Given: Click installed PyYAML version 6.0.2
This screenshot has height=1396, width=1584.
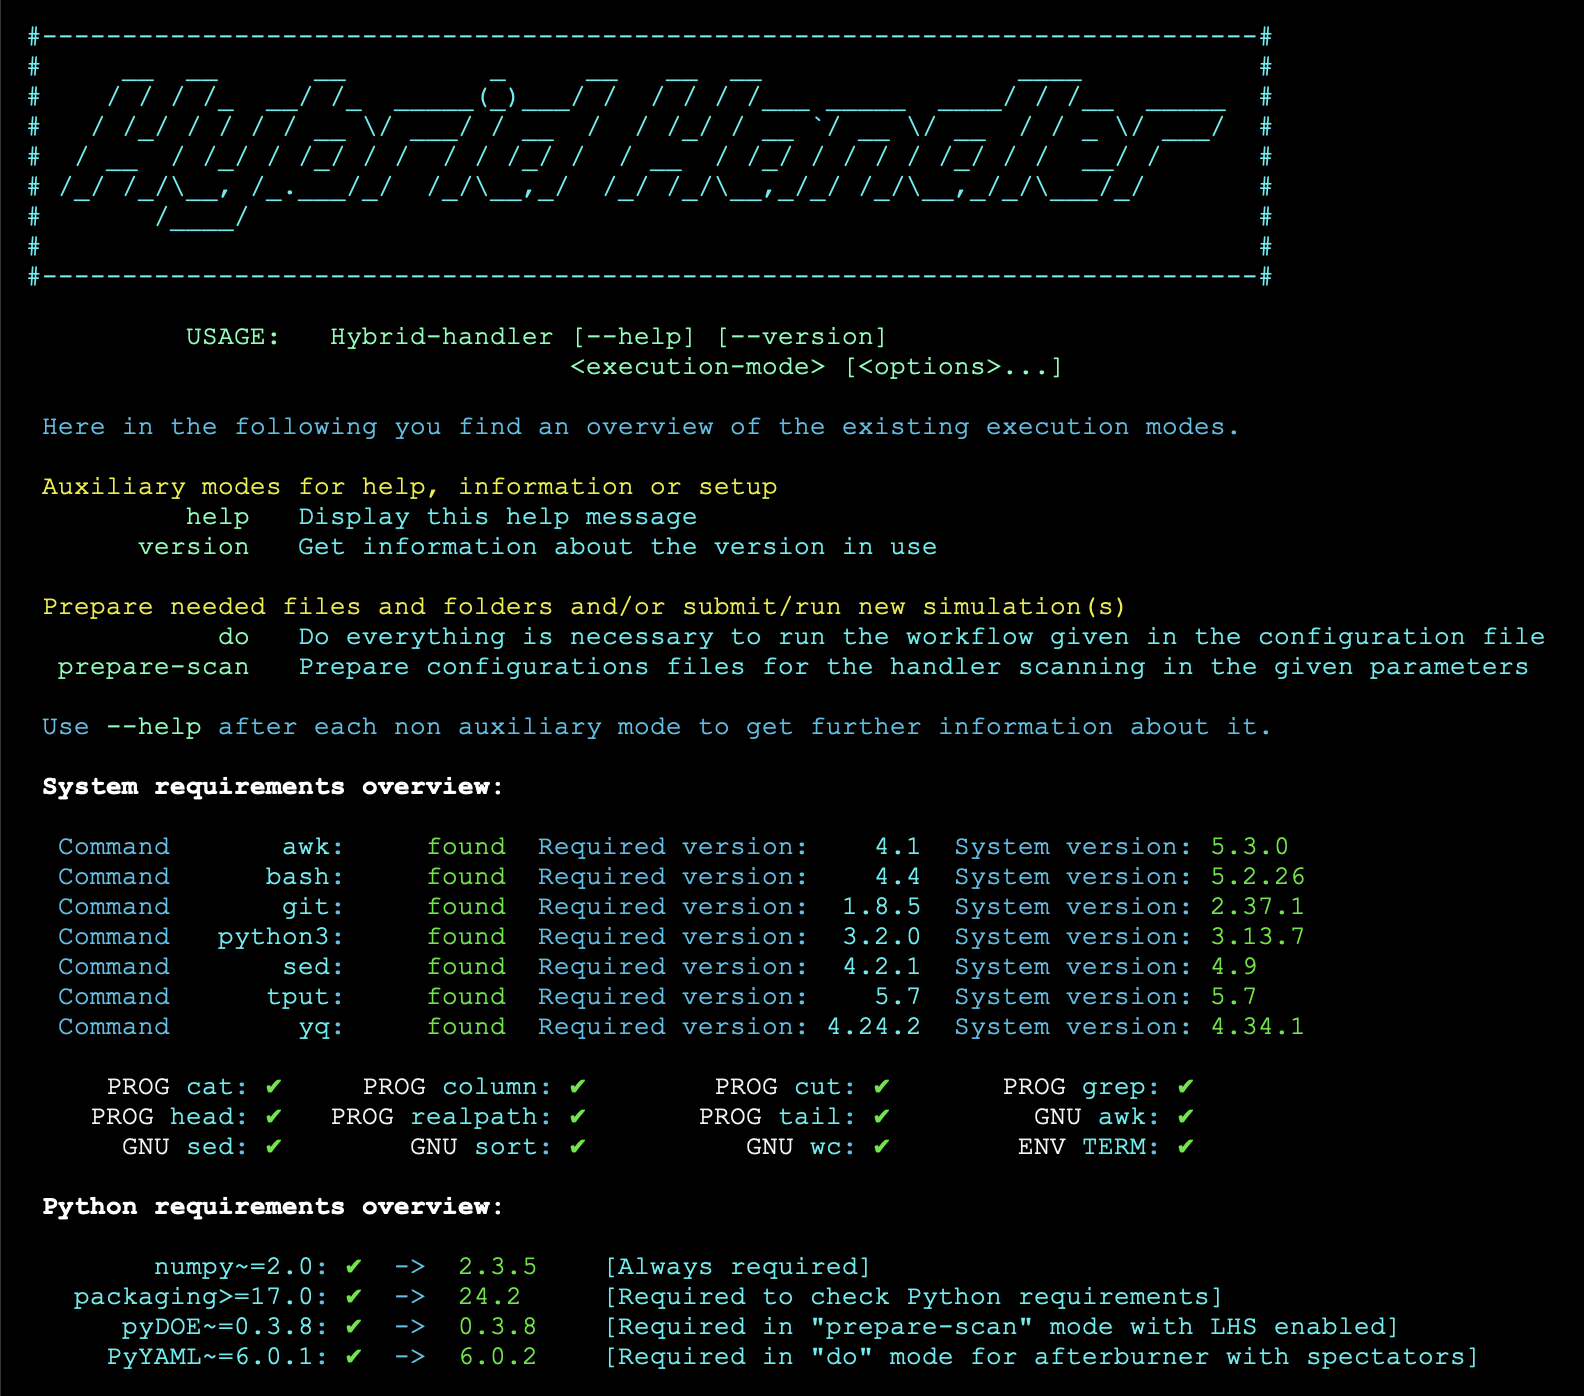Looking at the screenshot, I should (498, 1357).
